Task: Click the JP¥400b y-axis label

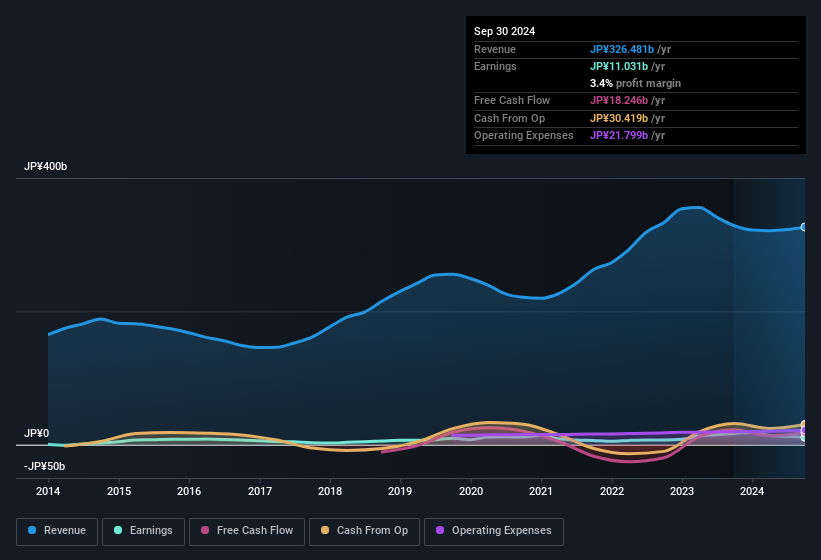Action: pos(46,166)
